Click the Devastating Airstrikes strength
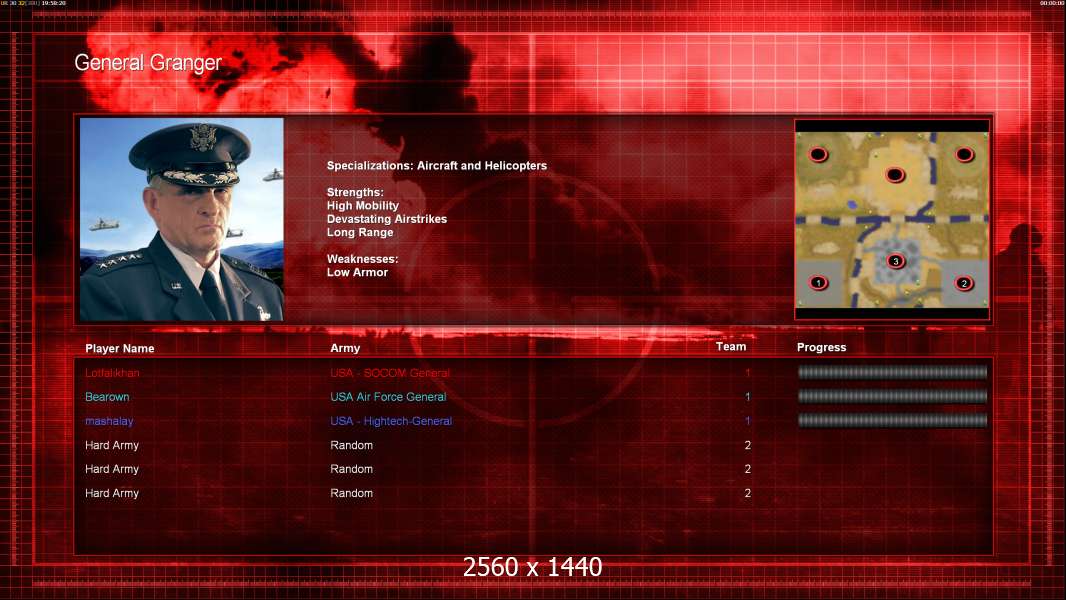Screen dimensions: 1066x600 click(x=387, y=219)
